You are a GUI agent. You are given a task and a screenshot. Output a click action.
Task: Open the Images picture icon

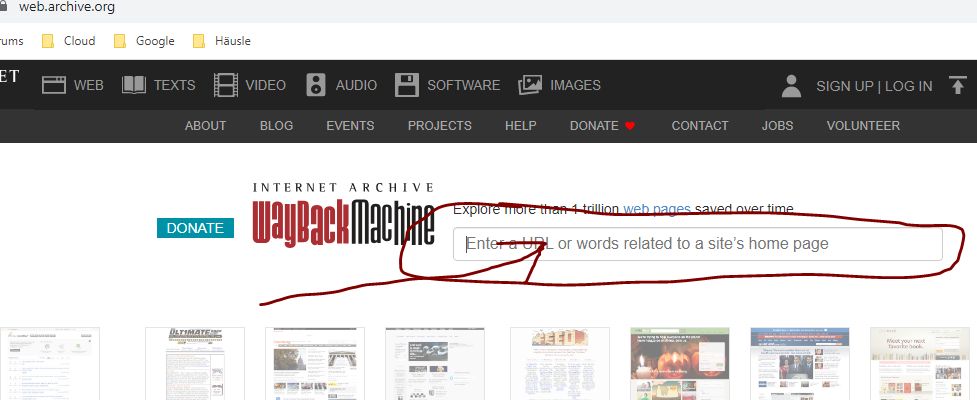[x=530, y=85]
